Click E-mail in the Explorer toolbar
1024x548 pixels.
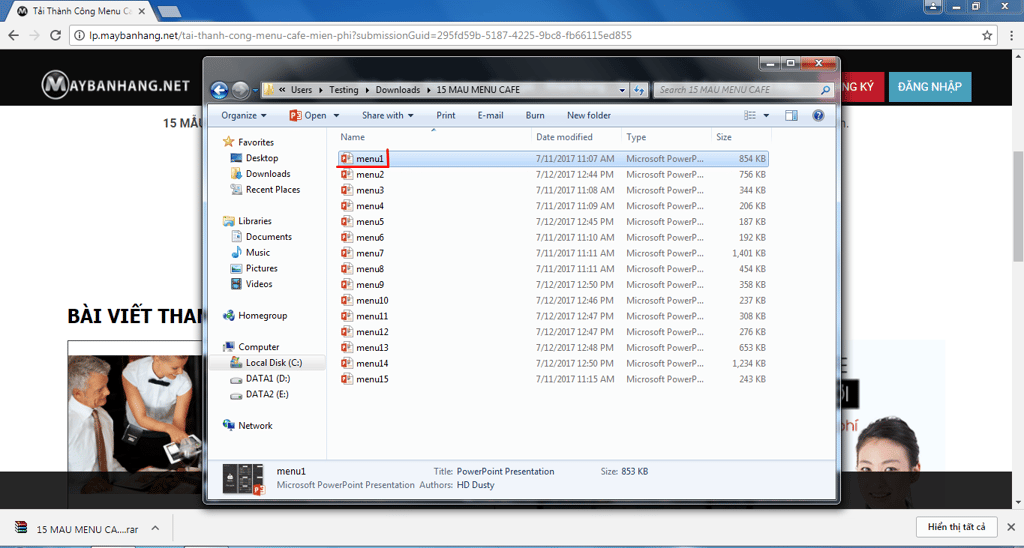click(490, 116)
